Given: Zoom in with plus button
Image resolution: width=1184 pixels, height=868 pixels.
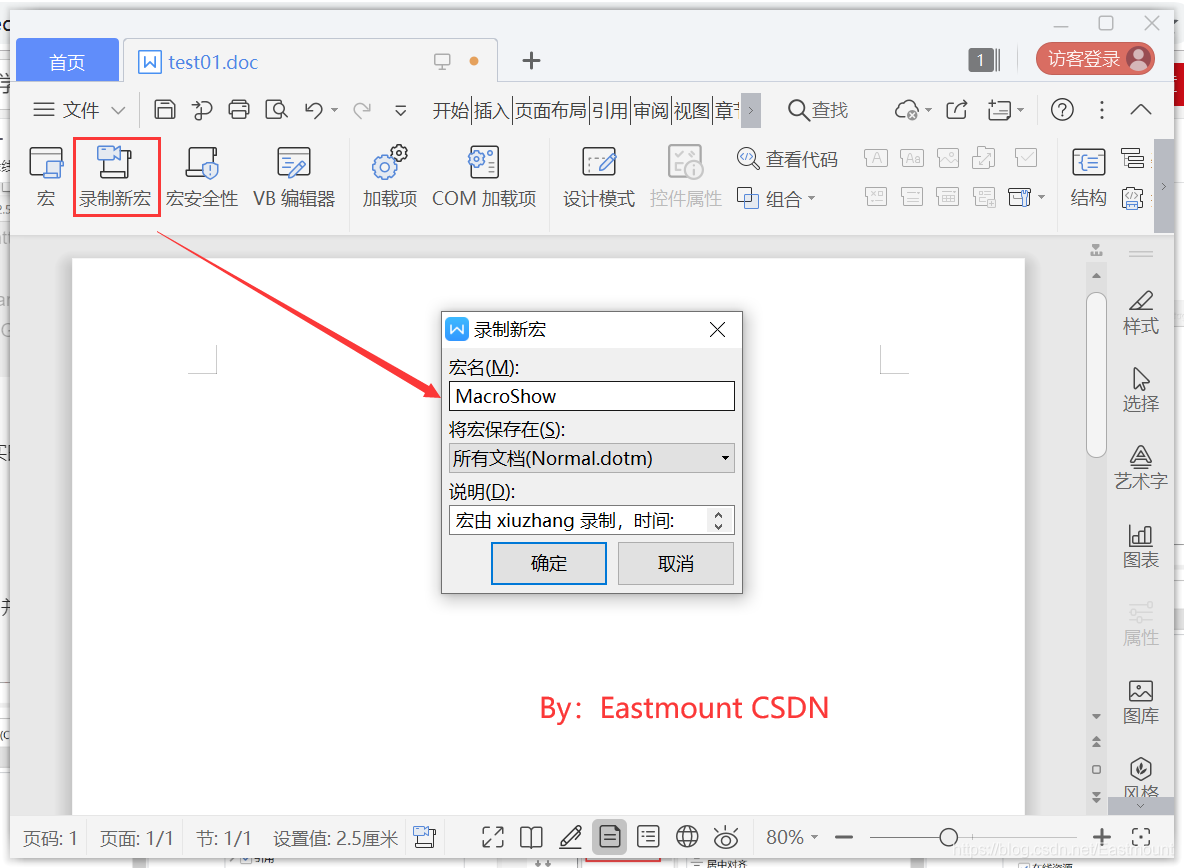Looking at the screenshot, I should point(1101,837).
